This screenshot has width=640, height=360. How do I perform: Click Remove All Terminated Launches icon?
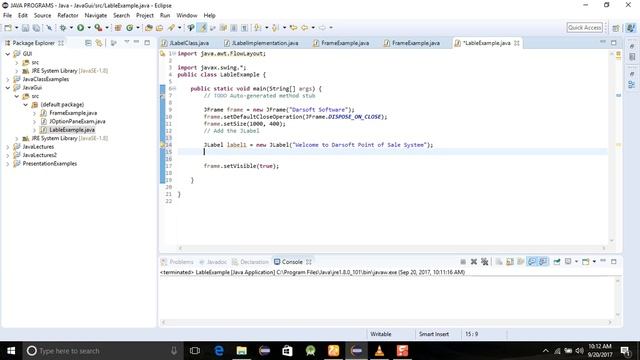[484, 262]
